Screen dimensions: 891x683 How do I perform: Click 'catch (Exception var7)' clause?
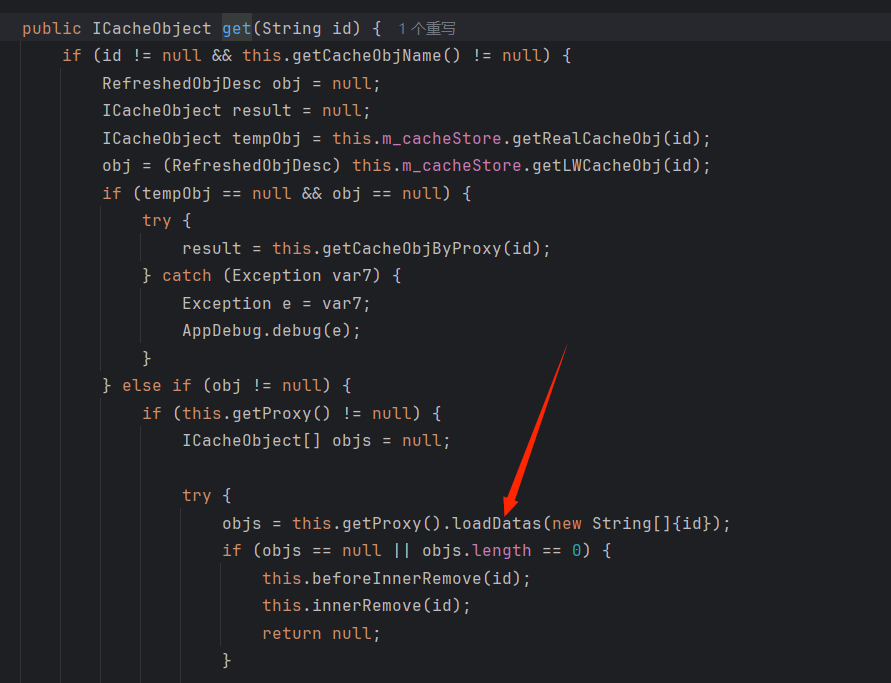point(271,276)
